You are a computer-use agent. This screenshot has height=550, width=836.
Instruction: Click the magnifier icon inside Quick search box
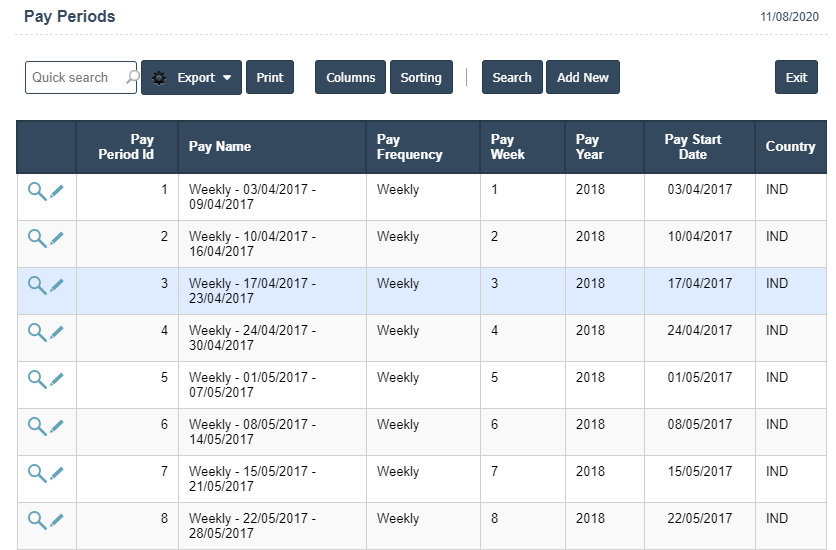131,77
